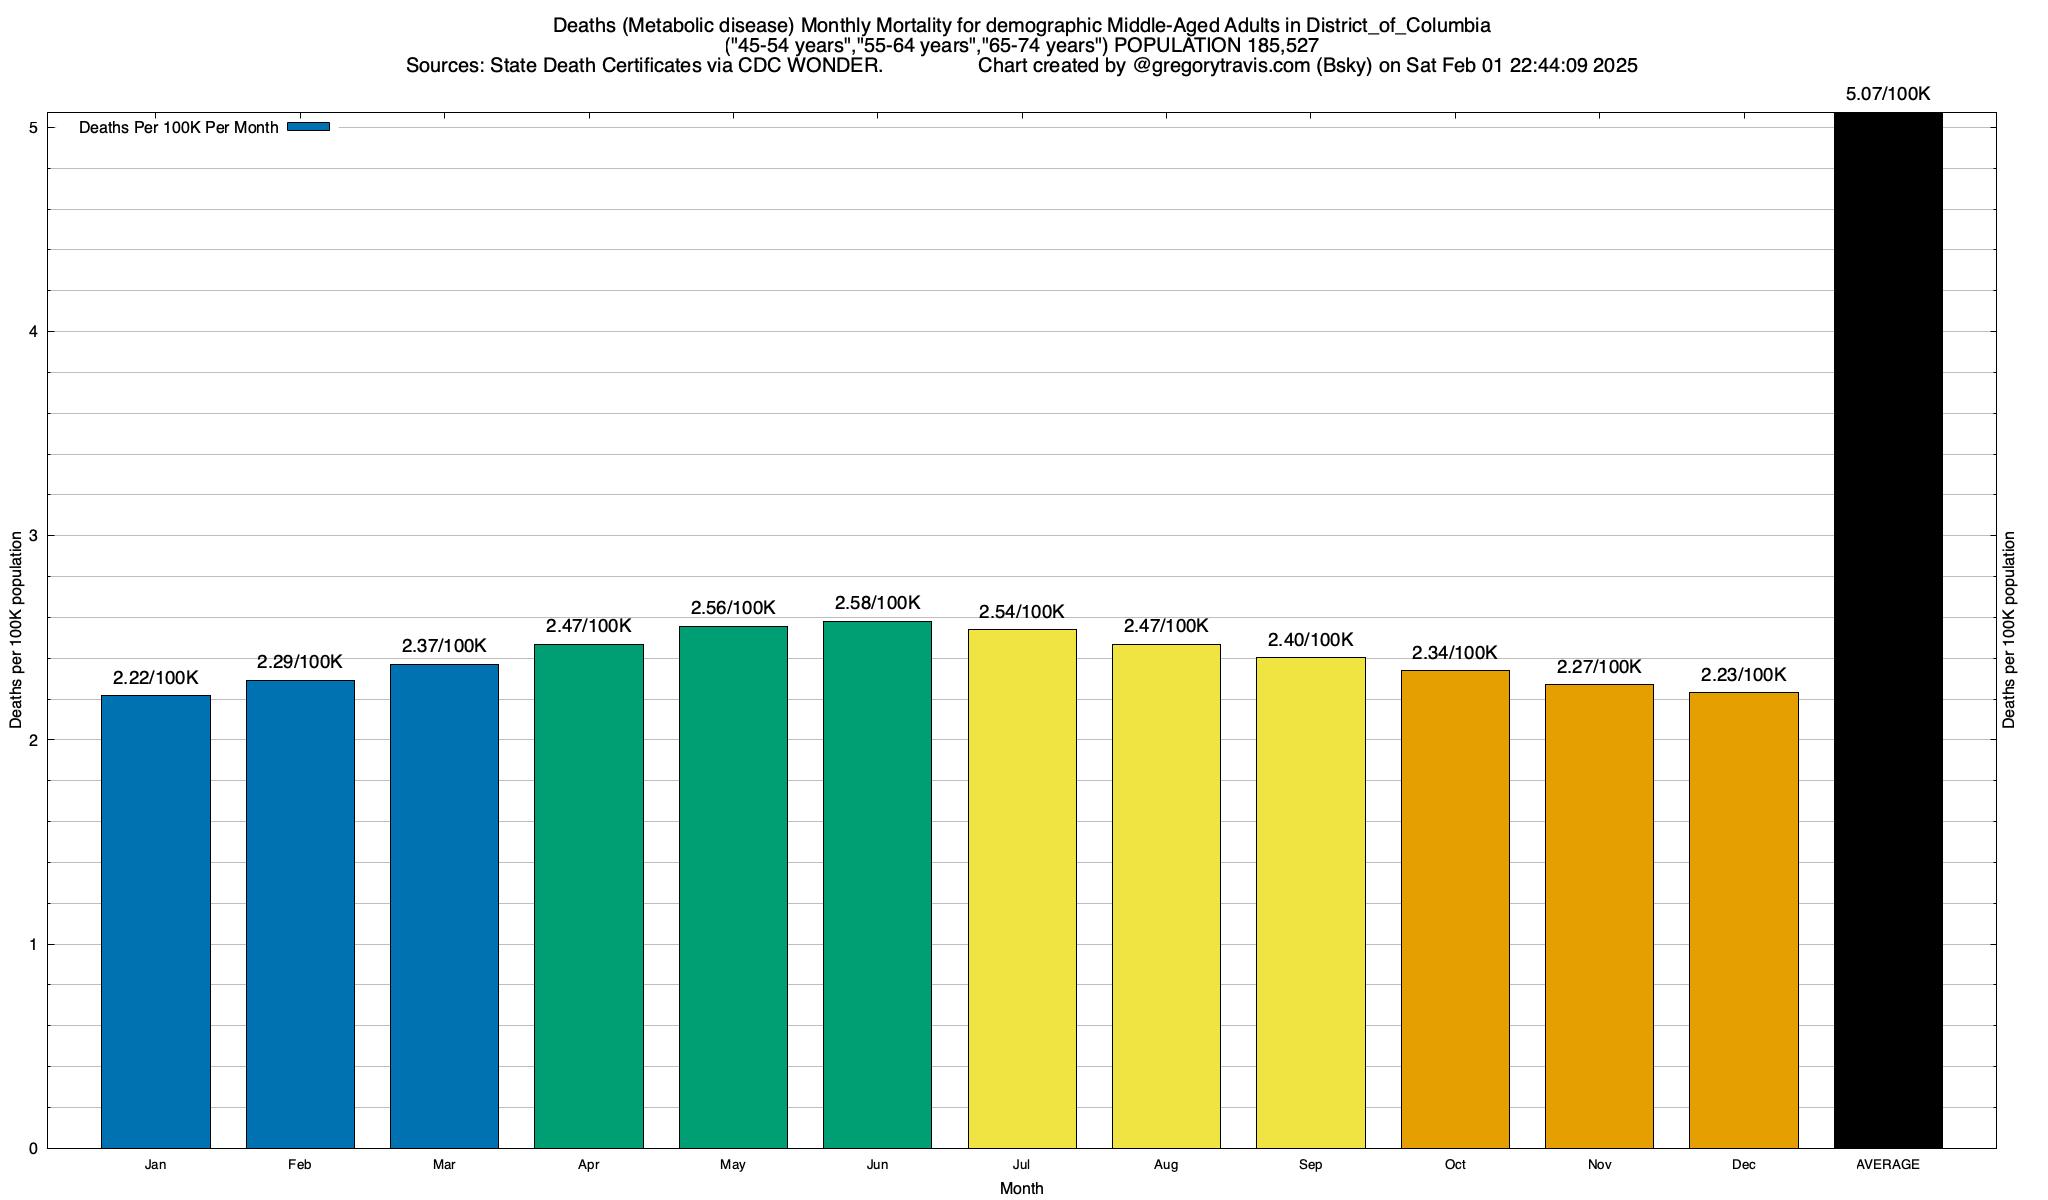
Task: Click the left y-axis title
Action: 16,630
